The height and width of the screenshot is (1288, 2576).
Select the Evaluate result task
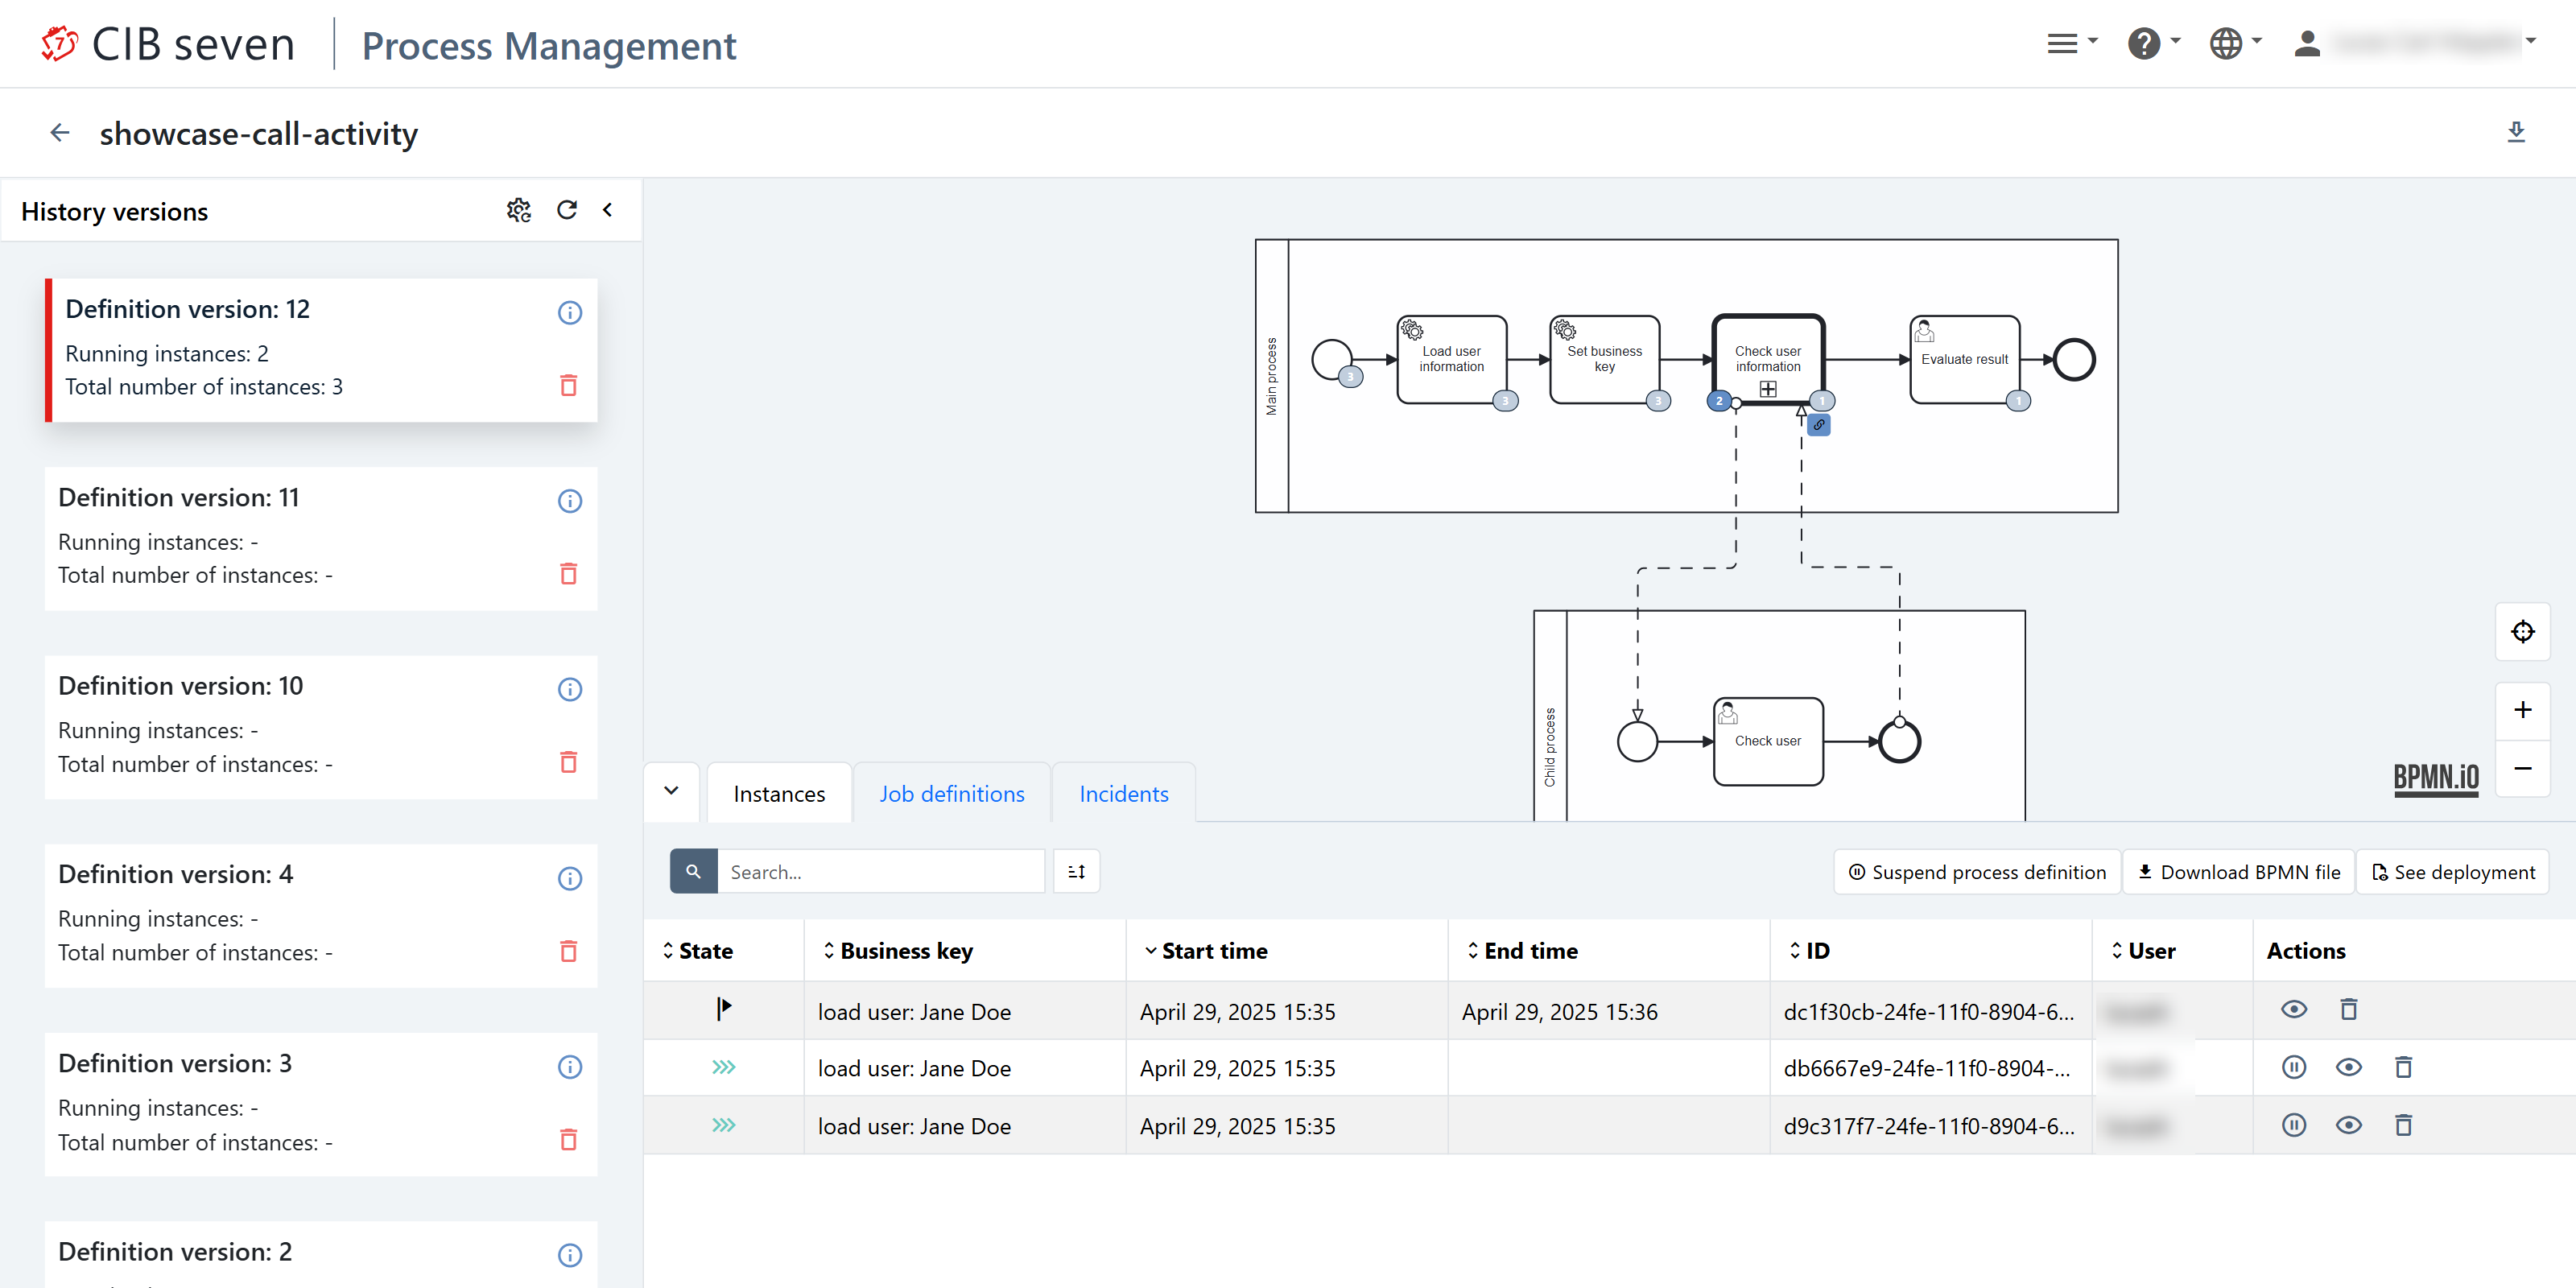pyautogui.click(x=1965, y=359)
